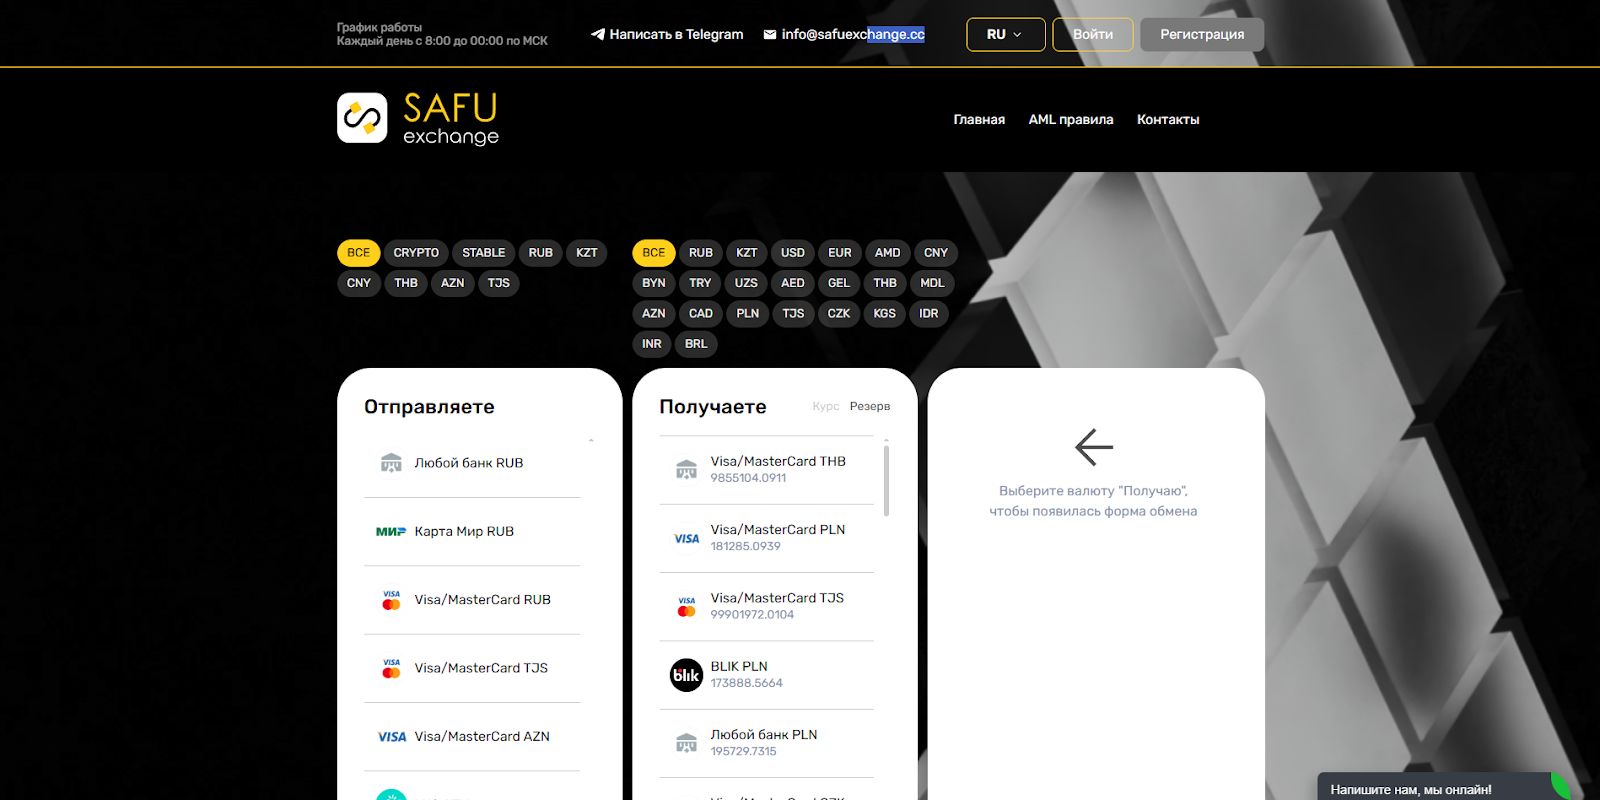
Task: Select CNY filter in send currencies
Action: click(x=359, y=283)
